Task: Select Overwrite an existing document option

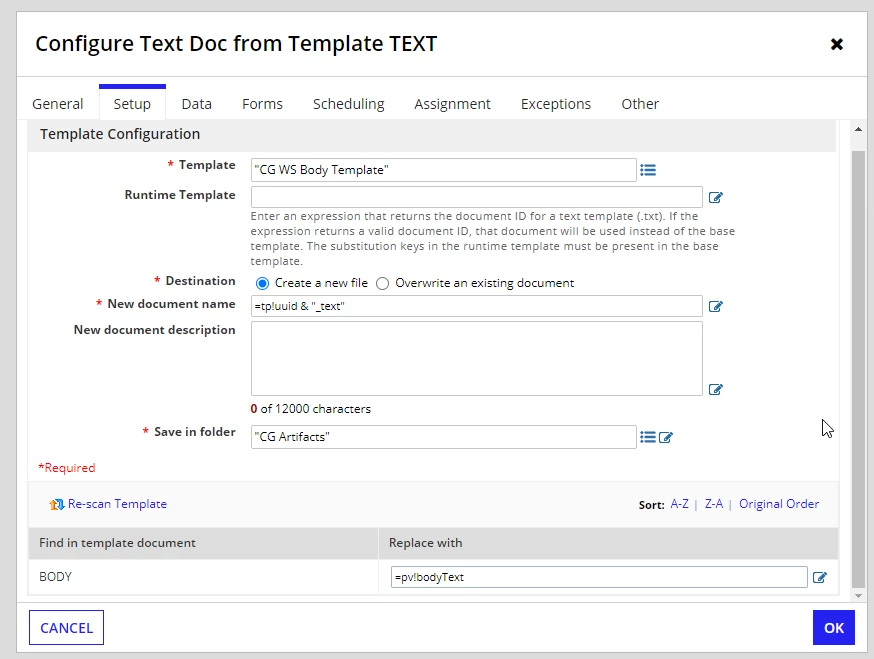Action: [x=382, y=283]
